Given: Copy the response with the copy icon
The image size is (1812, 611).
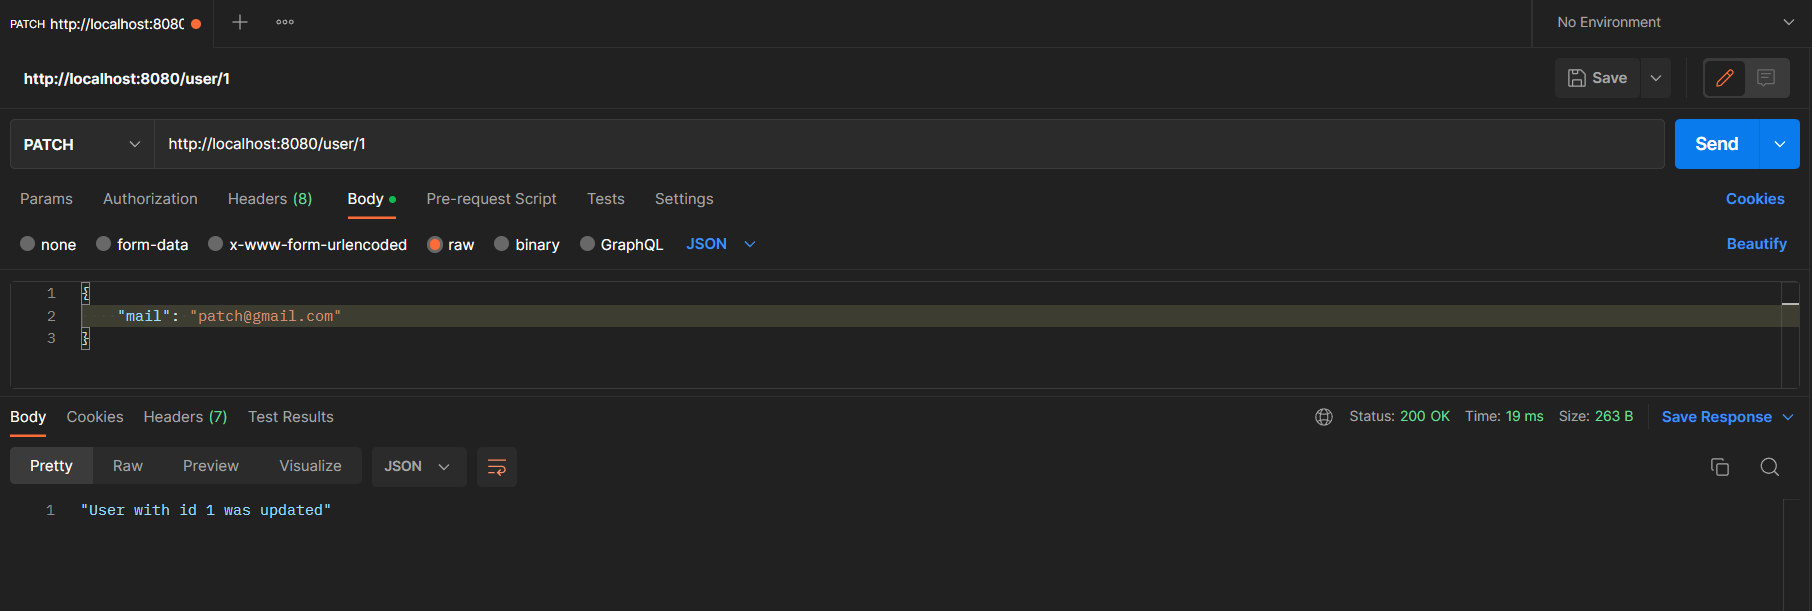Looking at the screenshot, I should click(x=1720, y=467).
